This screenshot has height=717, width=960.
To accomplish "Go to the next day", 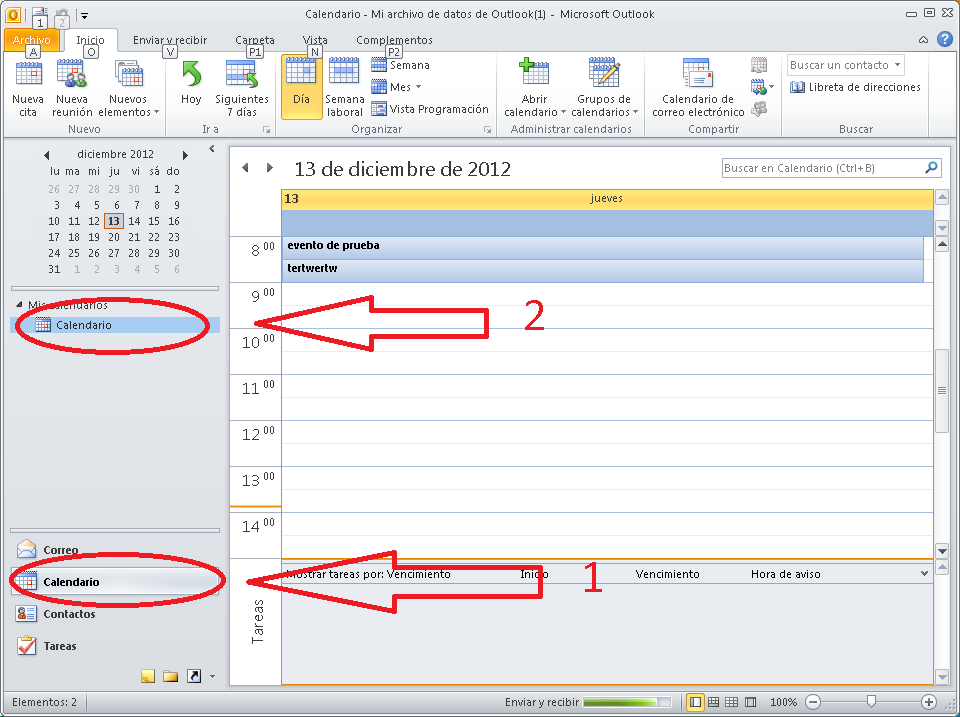I will coord(269,167).
